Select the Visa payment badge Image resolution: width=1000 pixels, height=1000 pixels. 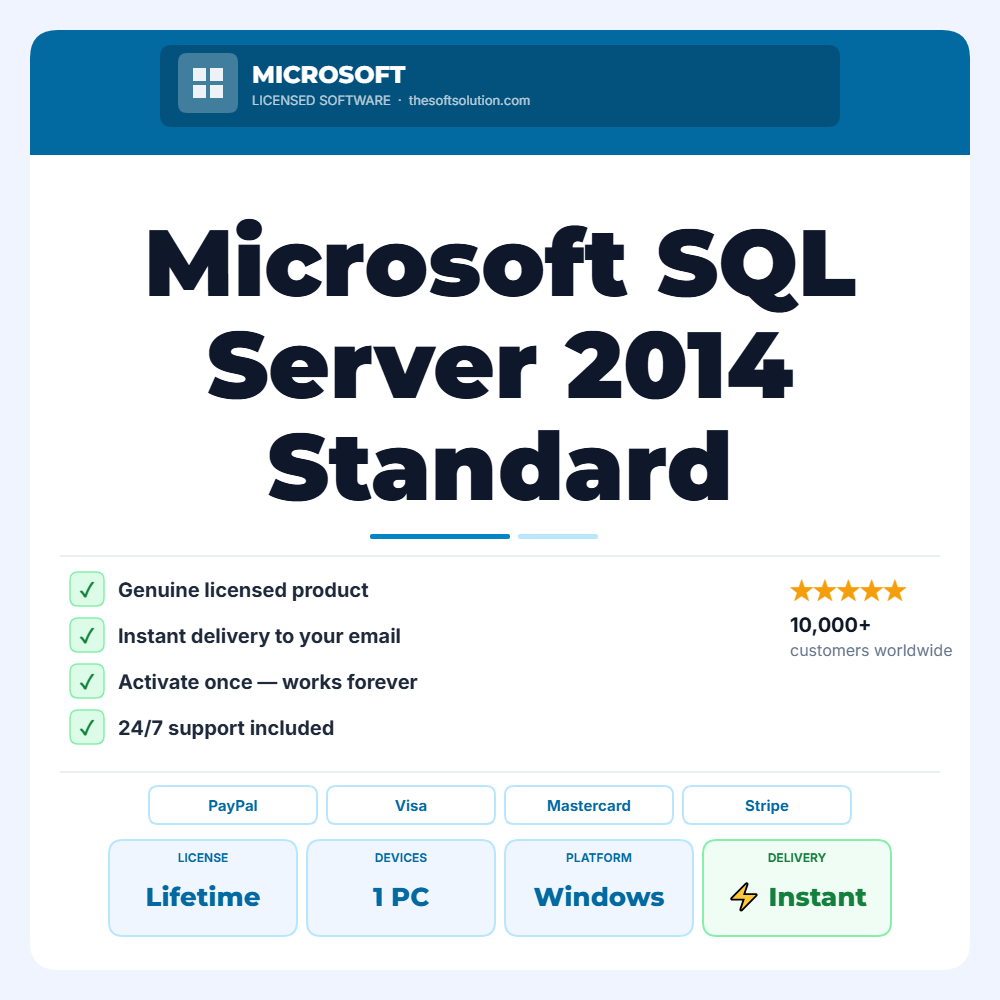[x=411, y=805]
